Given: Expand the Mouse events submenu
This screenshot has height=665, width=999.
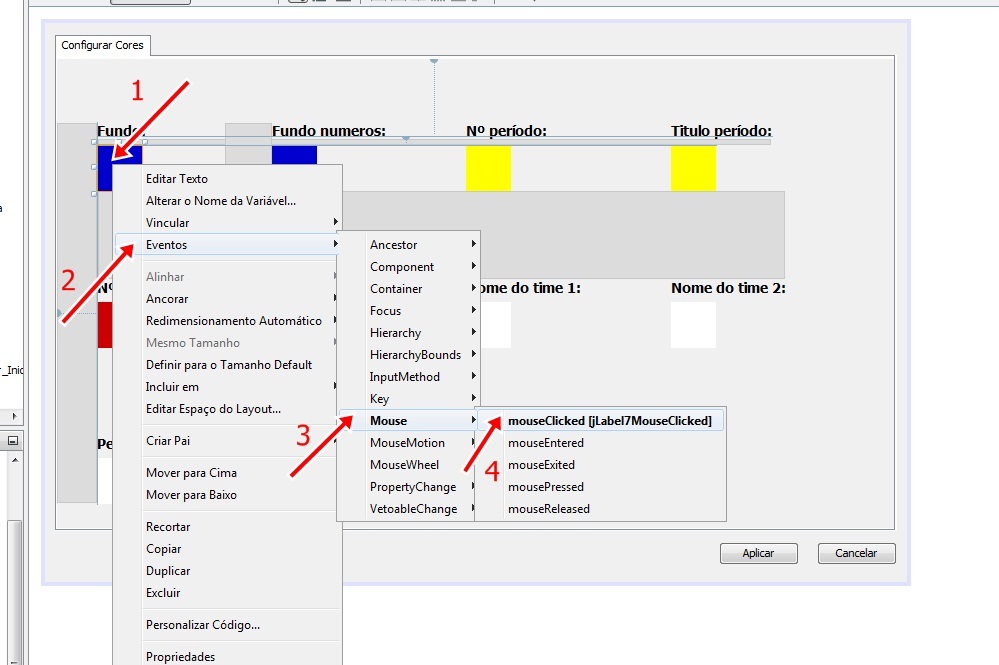Looking at the screenshot, I should (x=408, y=421).
